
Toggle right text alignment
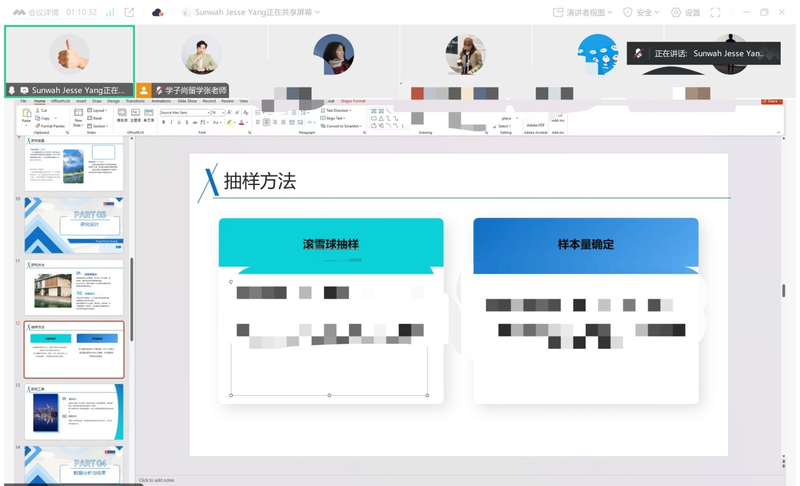coord(274,122)
